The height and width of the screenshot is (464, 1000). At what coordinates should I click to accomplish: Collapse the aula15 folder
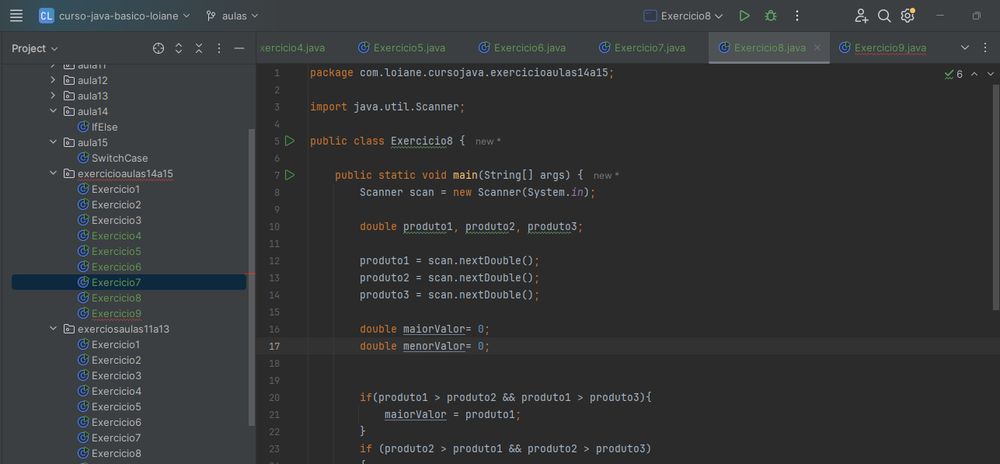tap(54, 142)
